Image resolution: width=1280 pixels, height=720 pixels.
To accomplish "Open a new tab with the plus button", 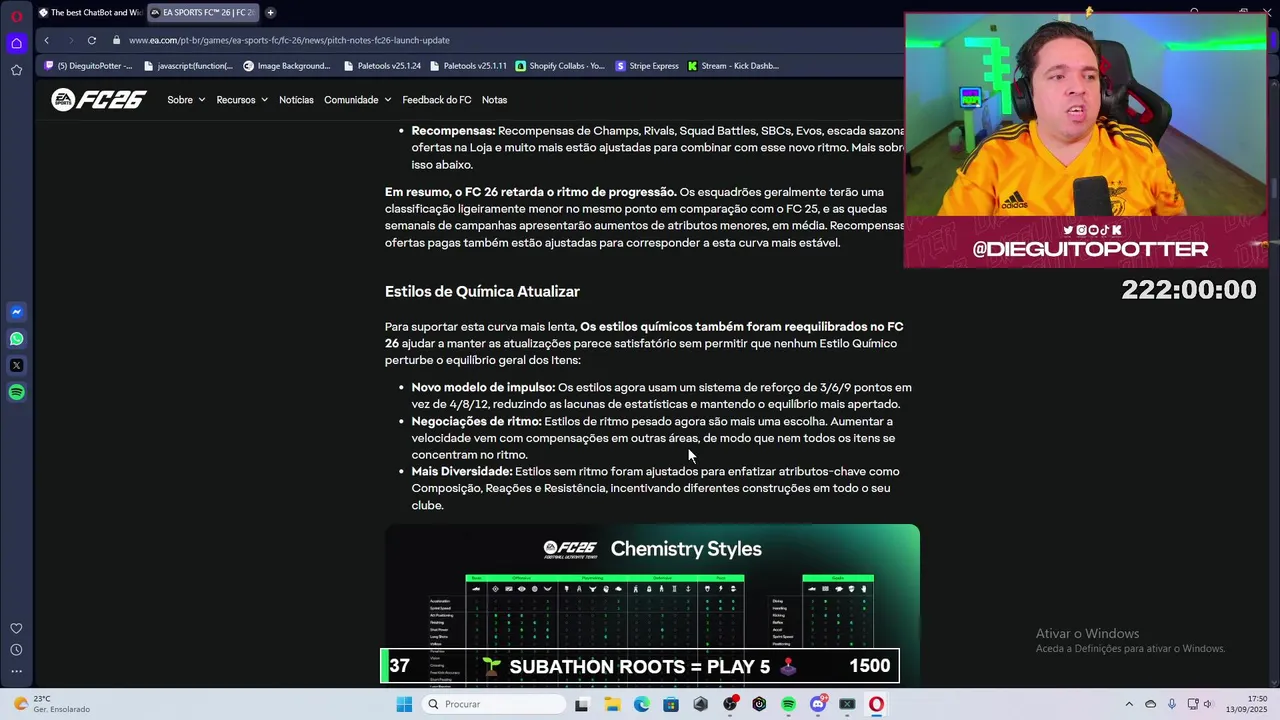I will point(270,13).
